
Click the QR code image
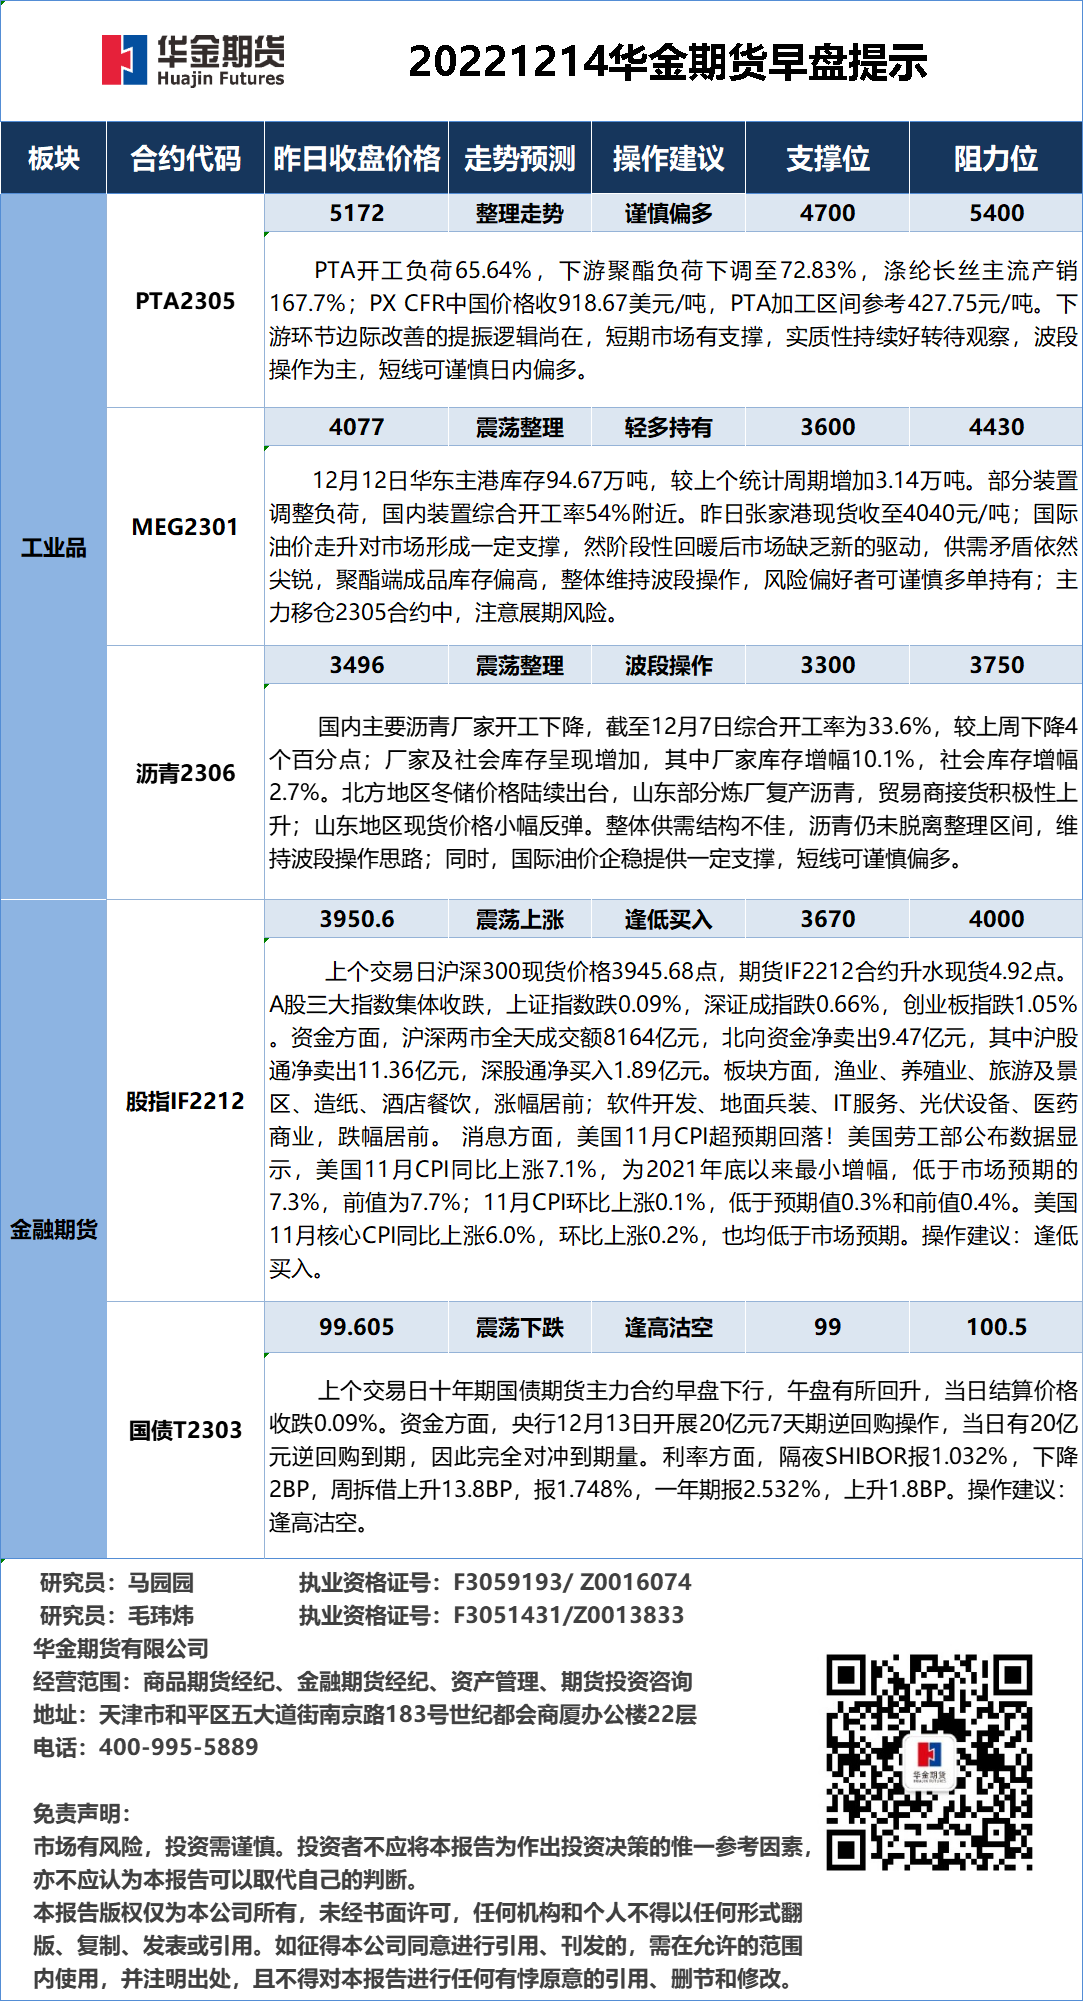point(929,1762)
